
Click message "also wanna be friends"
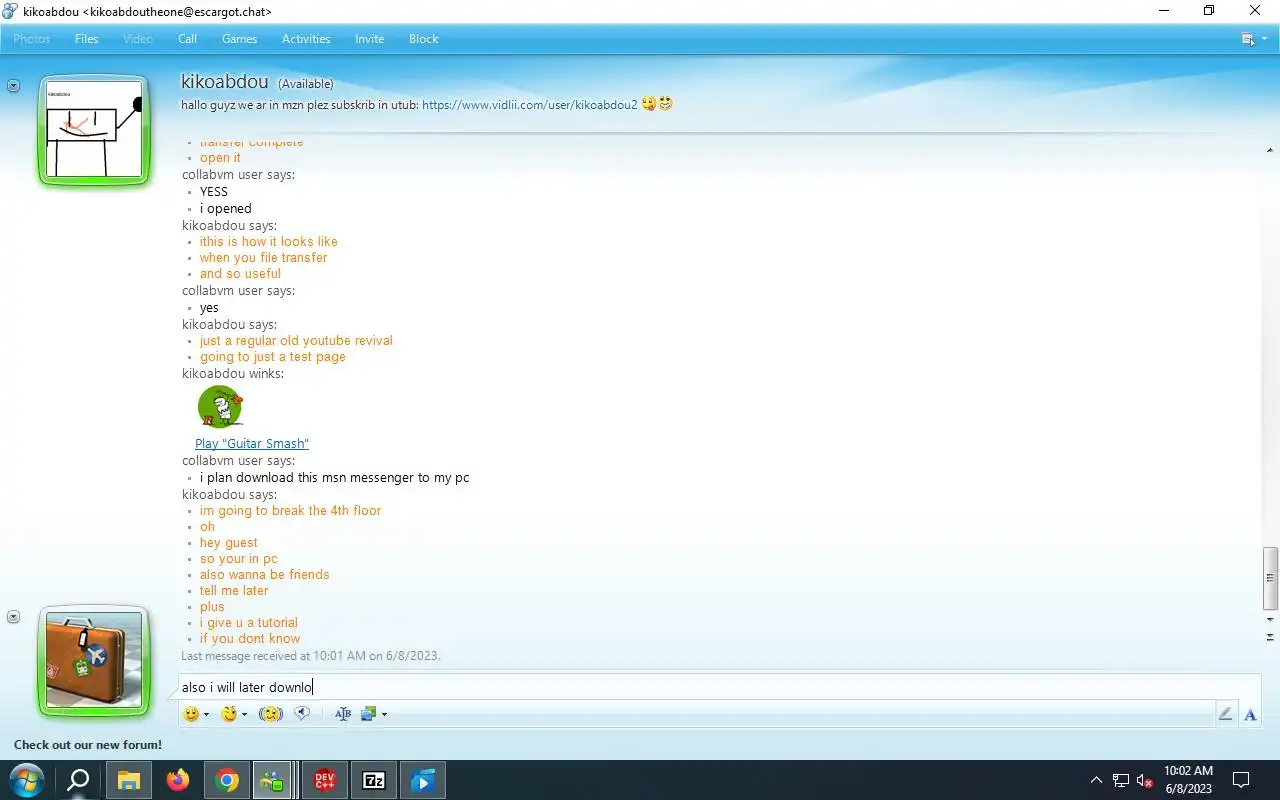pyautogui.click(x=264, y=574)
